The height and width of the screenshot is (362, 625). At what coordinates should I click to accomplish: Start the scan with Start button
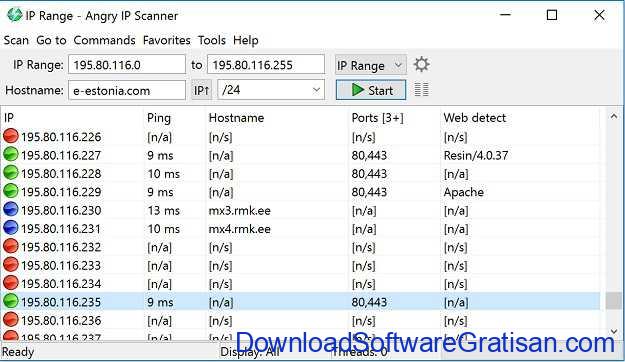[371, 90]
